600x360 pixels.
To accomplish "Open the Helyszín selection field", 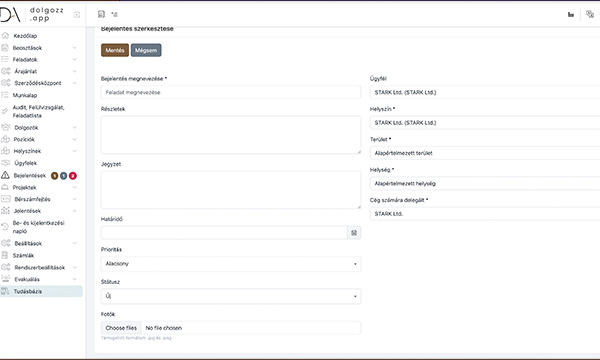I will 485,123.
